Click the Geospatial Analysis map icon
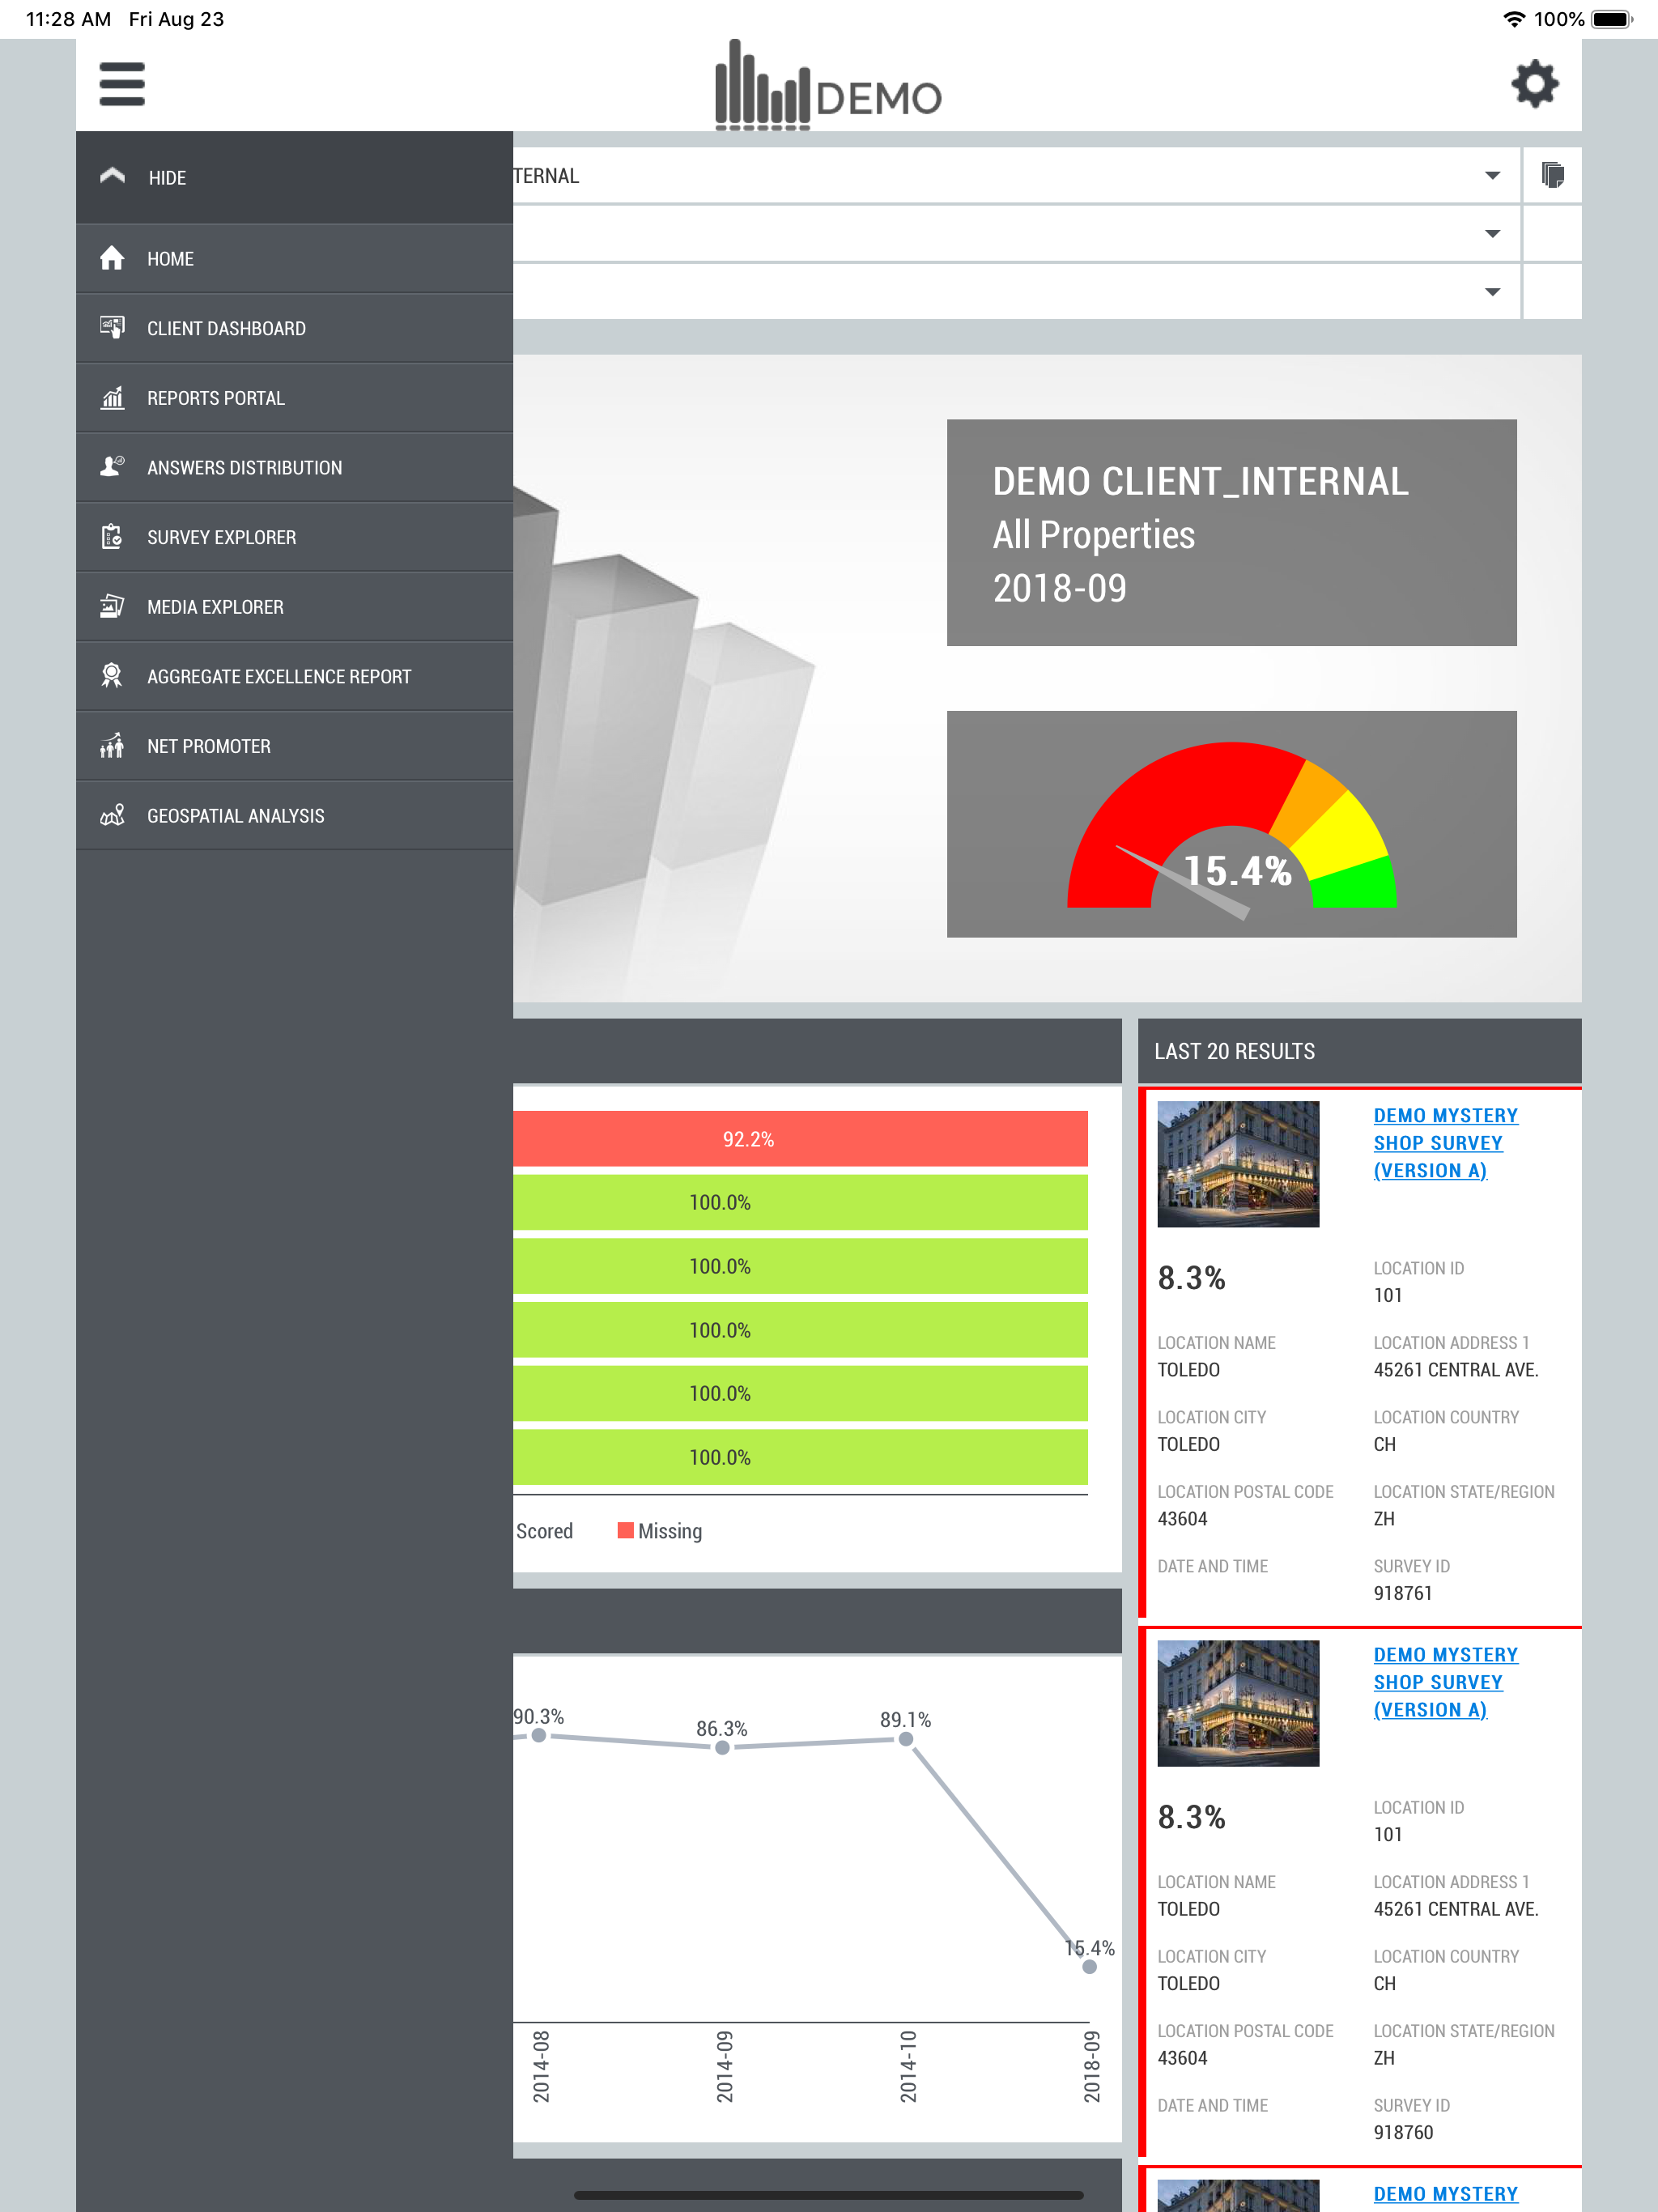The width and height of the screenshot is (1658, 2212). pyautogui.click(x=112, y=816)
